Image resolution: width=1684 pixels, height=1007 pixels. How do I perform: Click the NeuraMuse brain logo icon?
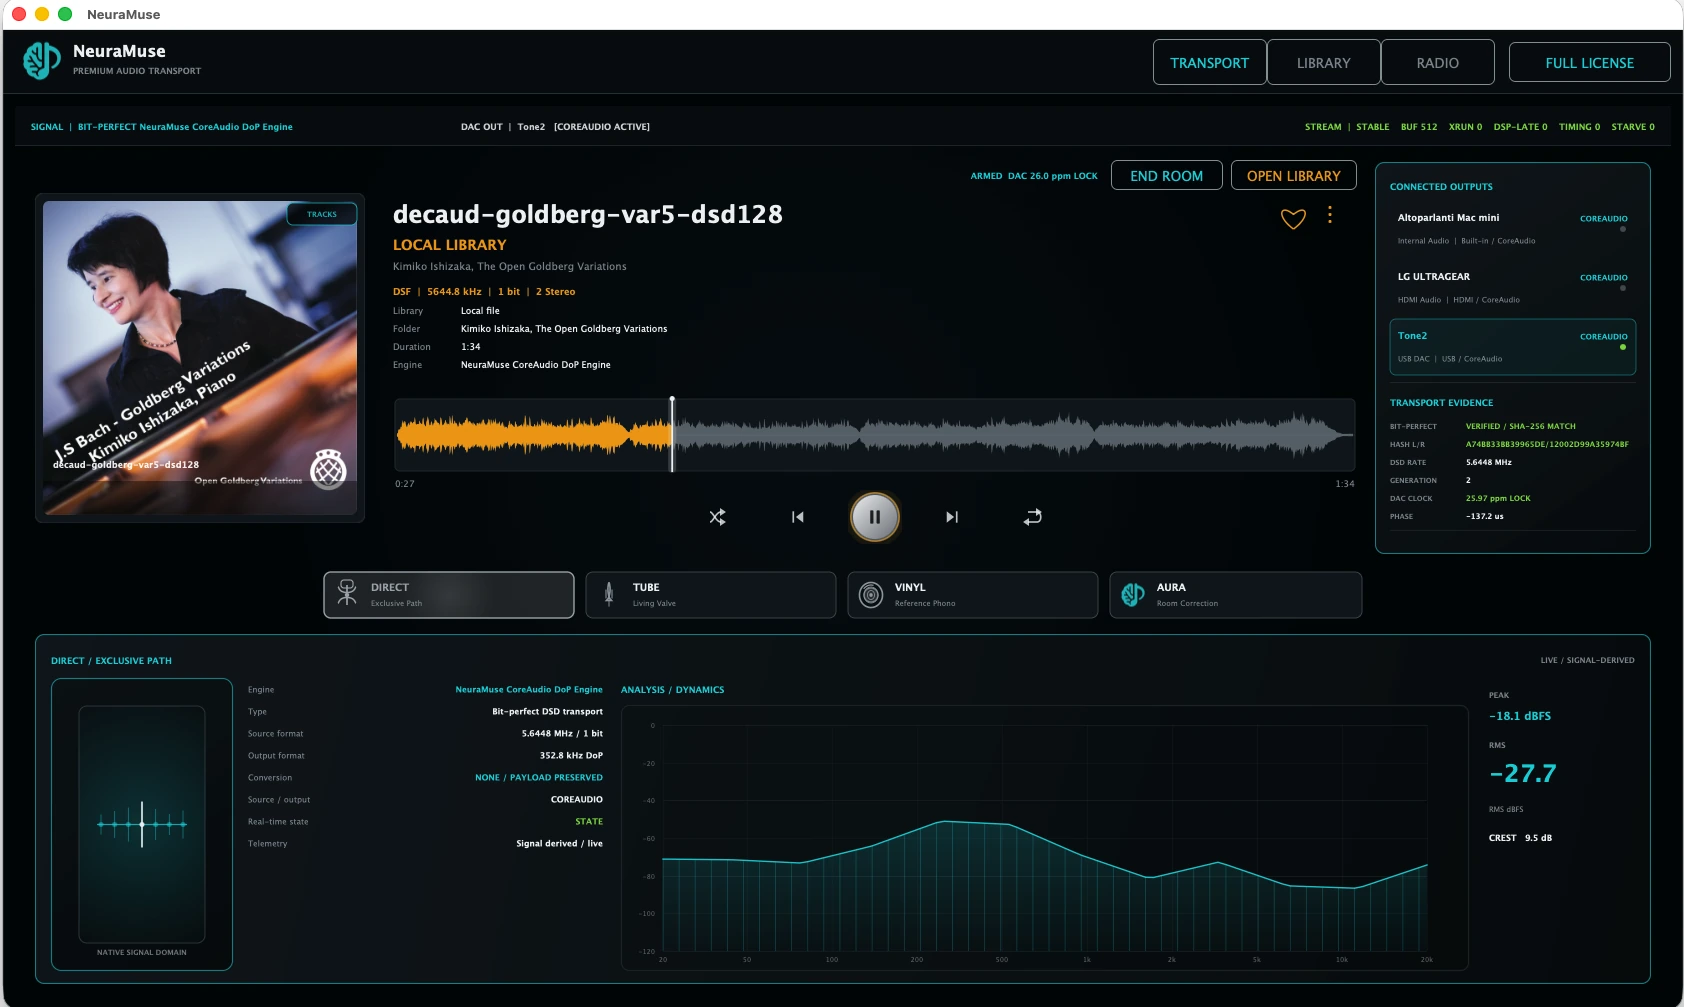pyautogui.click(x=41, y=60)
